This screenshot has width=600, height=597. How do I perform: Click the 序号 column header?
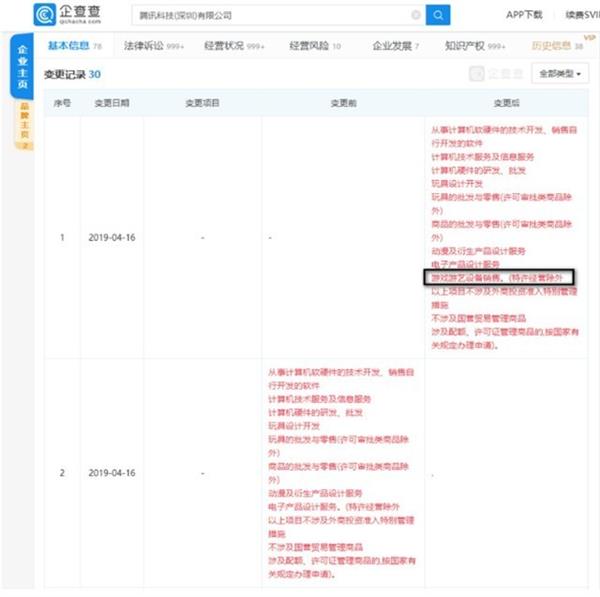pos(62,103)
